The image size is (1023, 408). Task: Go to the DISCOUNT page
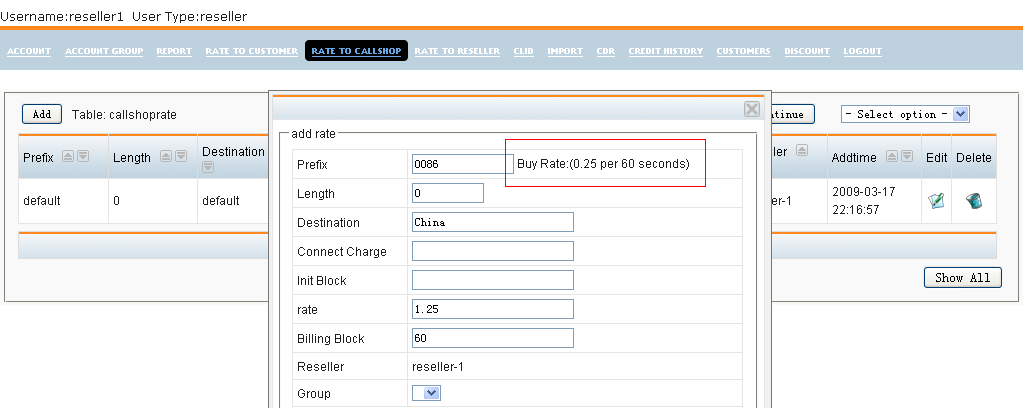[x=807, y=51]
